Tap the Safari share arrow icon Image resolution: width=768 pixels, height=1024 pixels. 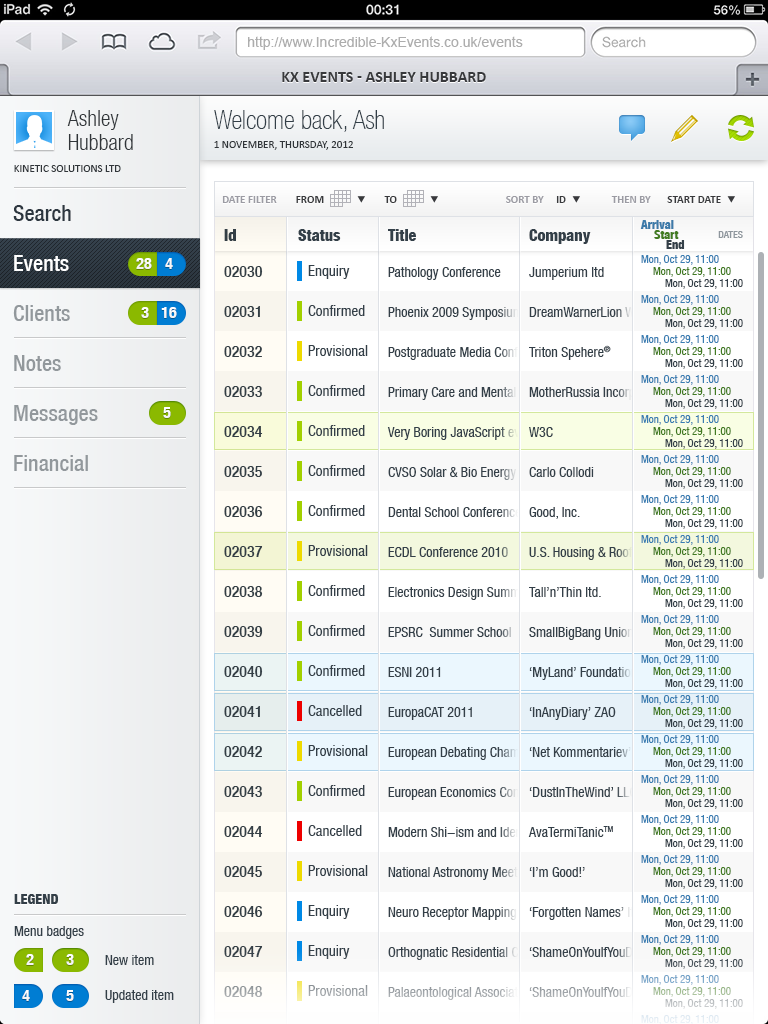209,42
